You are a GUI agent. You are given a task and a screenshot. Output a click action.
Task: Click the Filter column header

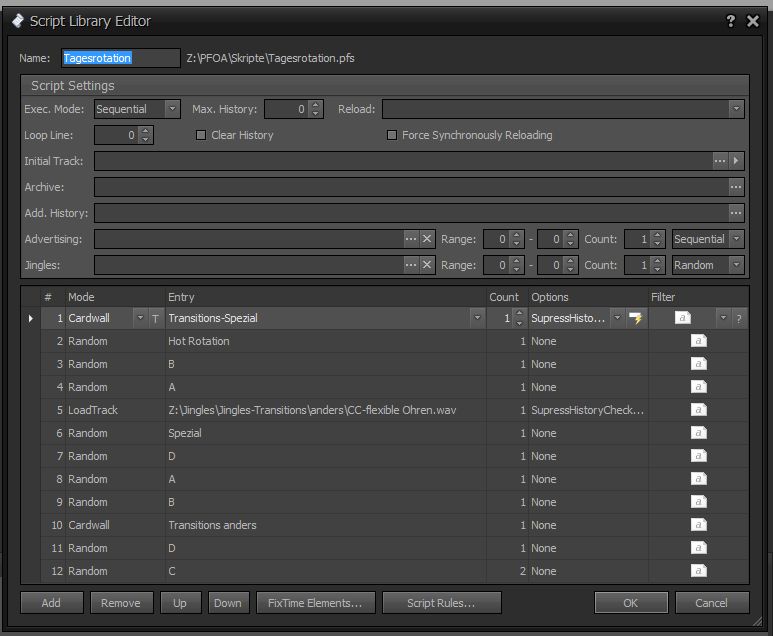coord(698,297)
